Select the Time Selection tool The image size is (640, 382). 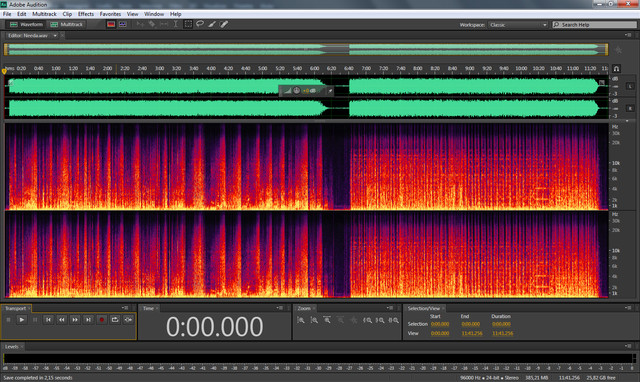176,24
